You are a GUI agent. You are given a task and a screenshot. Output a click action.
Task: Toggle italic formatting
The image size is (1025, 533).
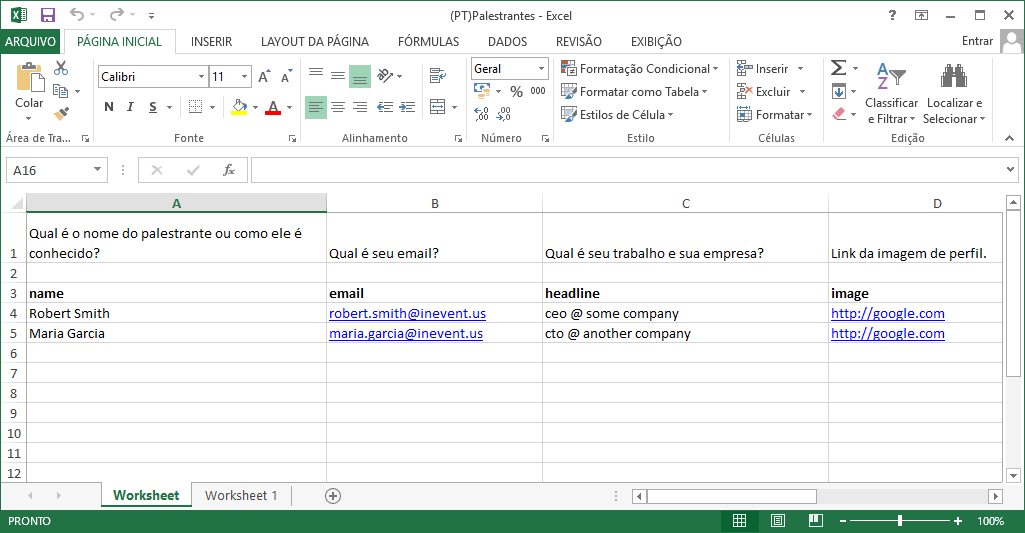pyautogui.click(x=130, y=107)
